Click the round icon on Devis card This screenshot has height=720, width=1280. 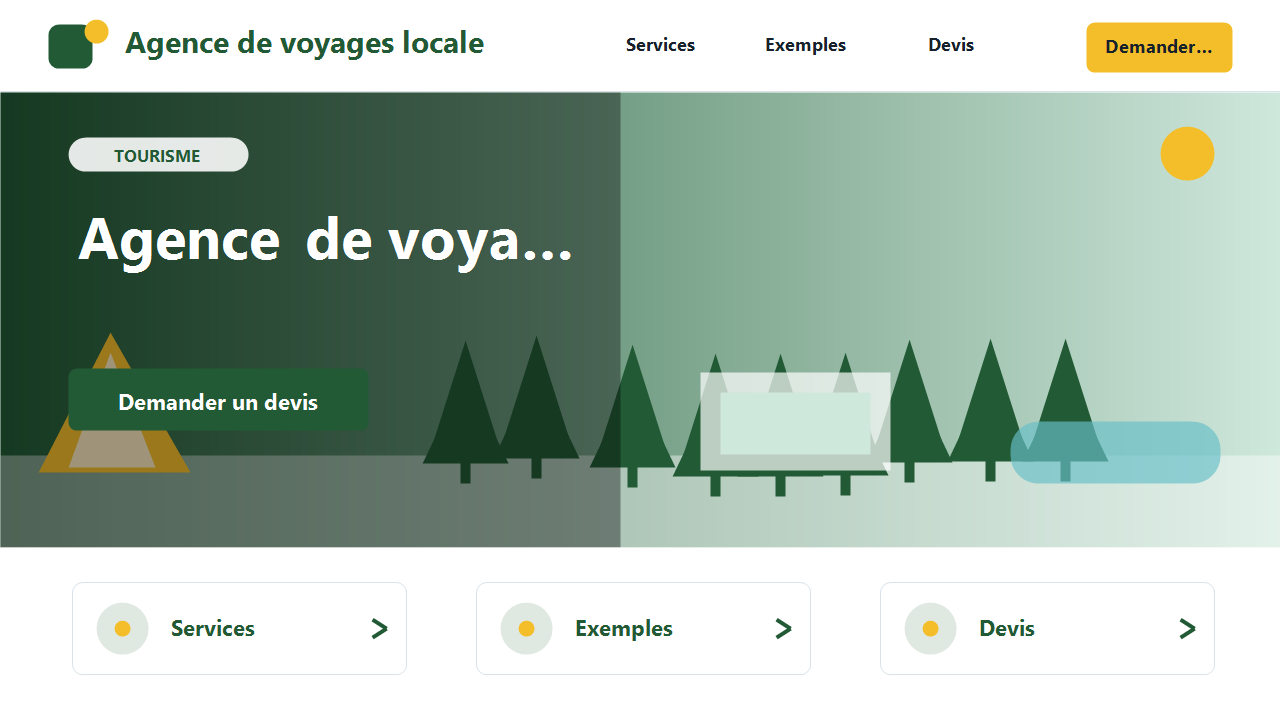[931, 629]
